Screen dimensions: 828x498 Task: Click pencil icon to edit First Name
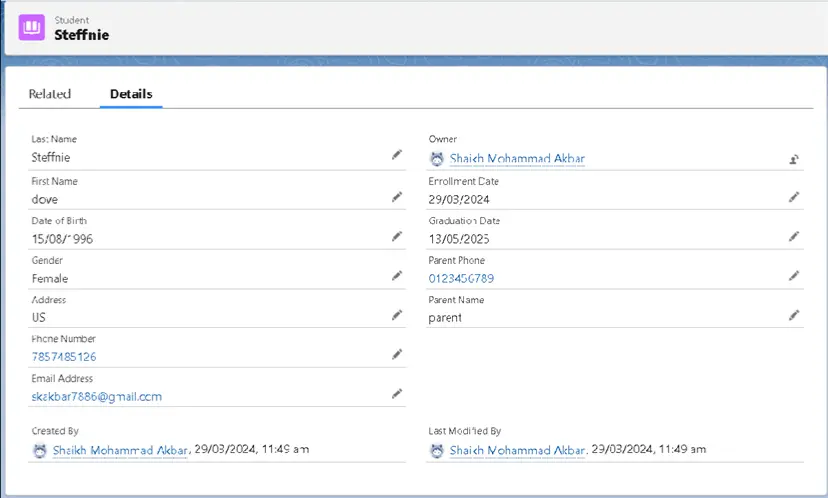[396, 197]
